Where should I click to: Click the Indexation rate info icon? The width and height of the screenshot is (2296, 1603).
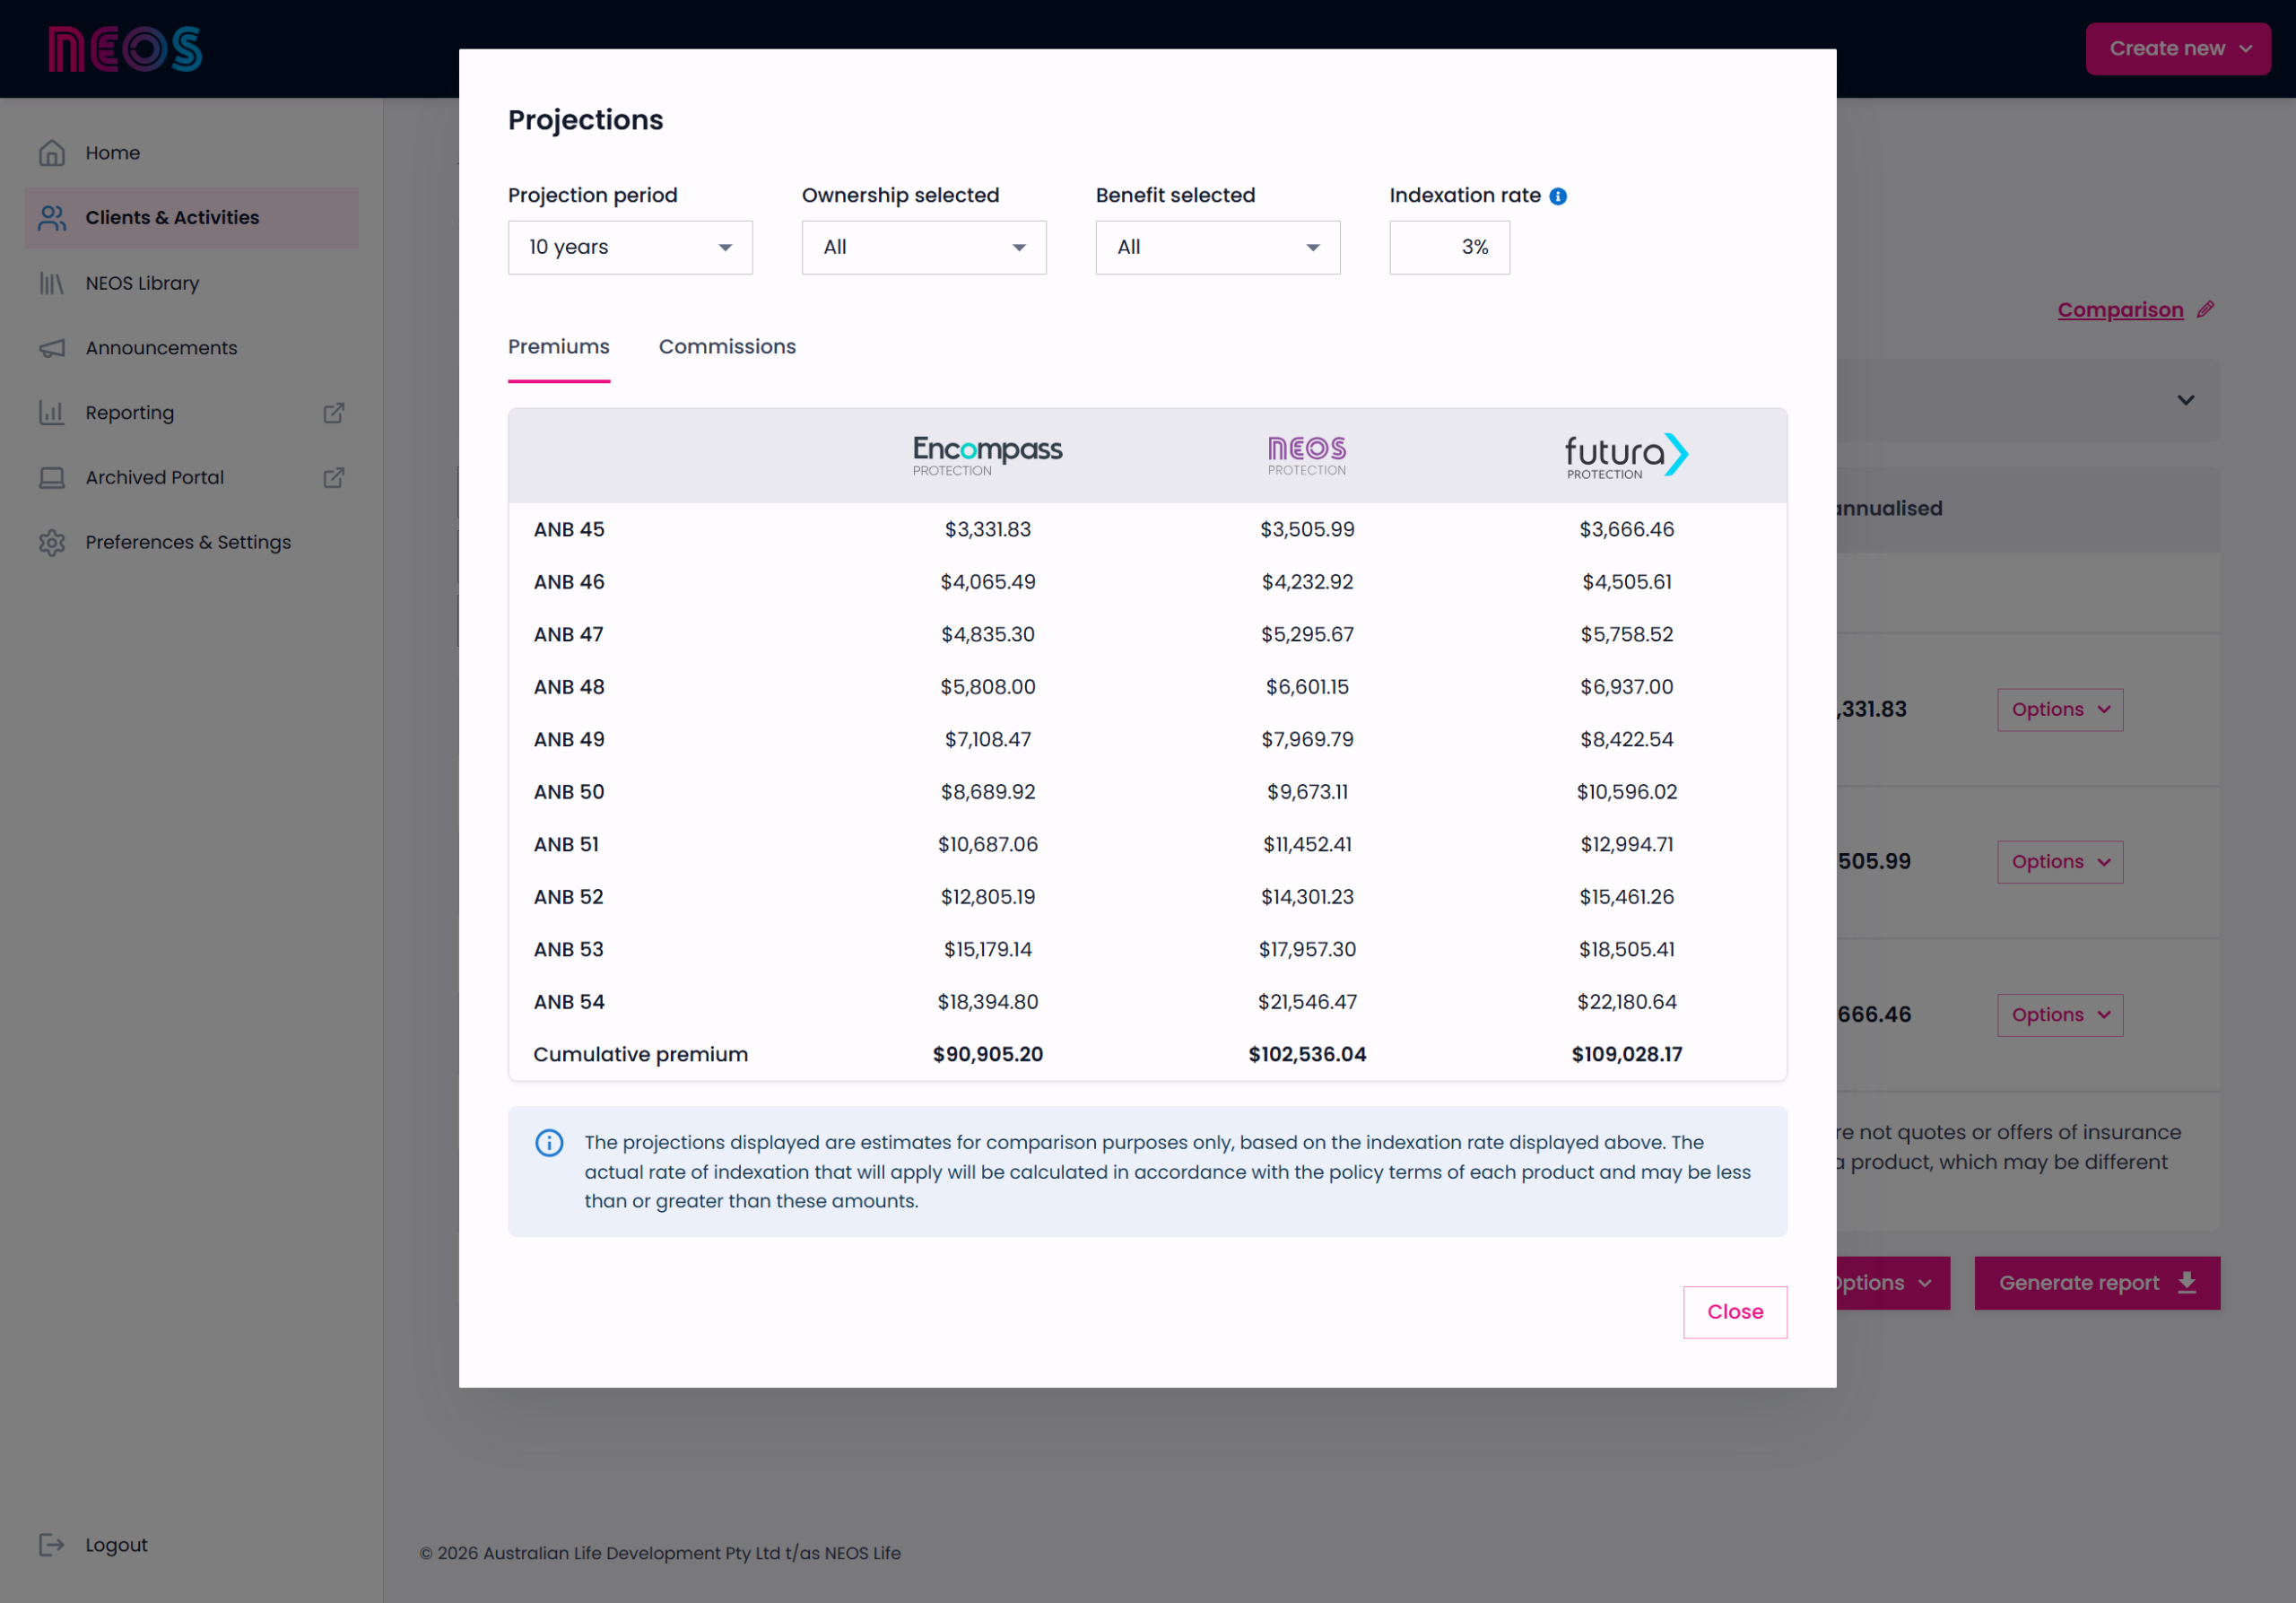click(1558, 196)
